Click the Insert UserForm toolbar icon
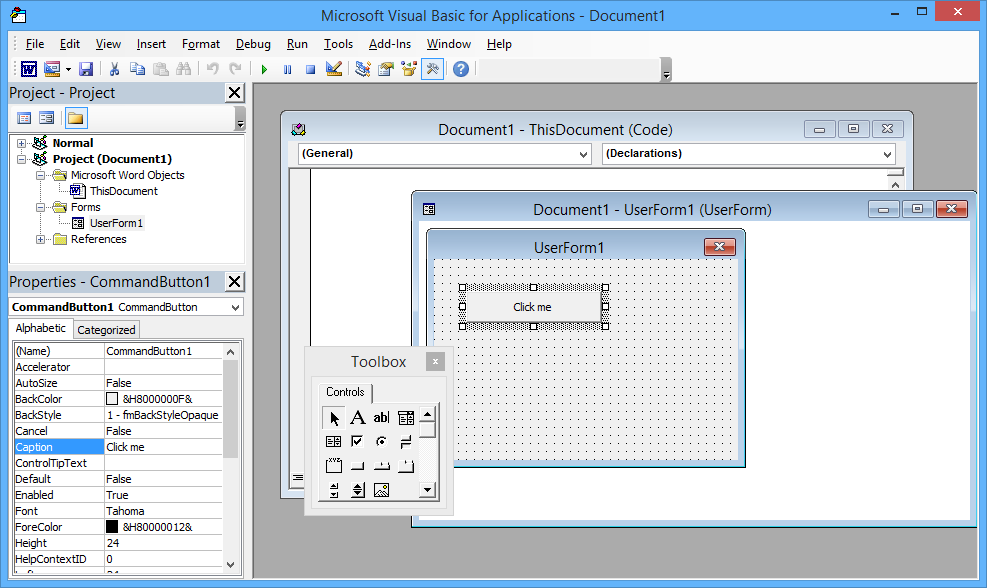The height and width of the screenshot is (588, 987). pos(52,69)
